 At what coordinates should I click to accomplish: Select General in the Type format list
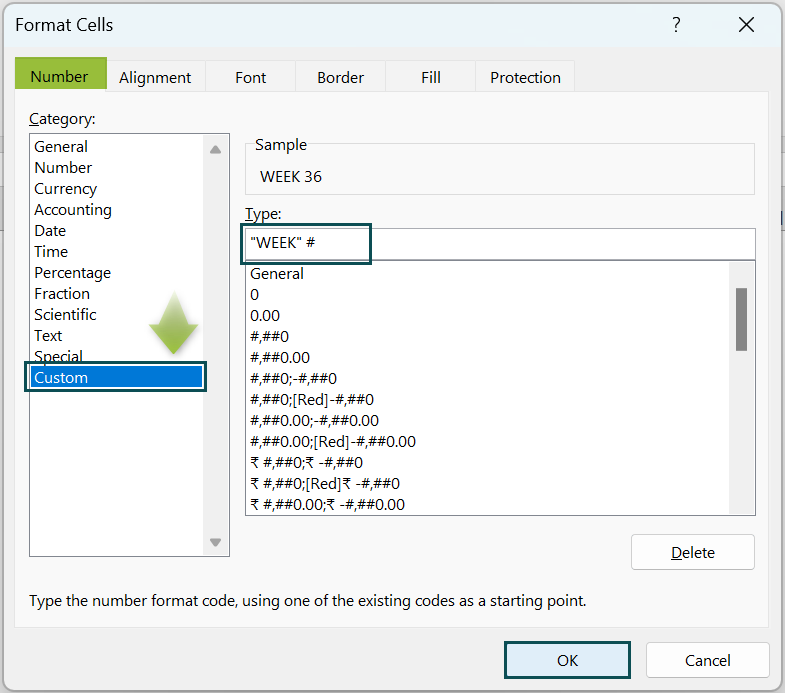(x=488, y=274)
